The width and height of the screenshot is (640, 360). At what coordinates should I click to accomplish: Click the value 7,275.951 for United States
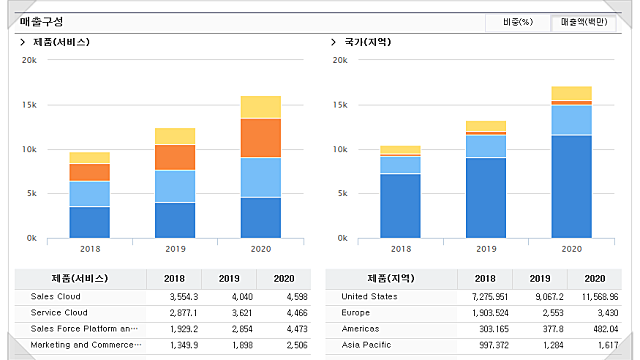point(490,297)
